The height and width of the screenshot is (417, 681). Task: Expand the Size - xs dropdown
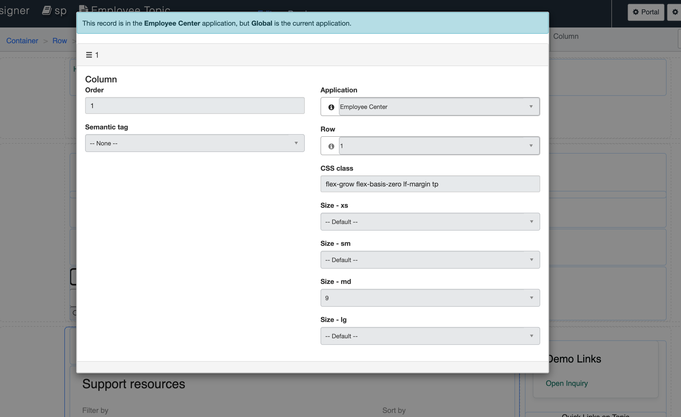pos(430,222)
